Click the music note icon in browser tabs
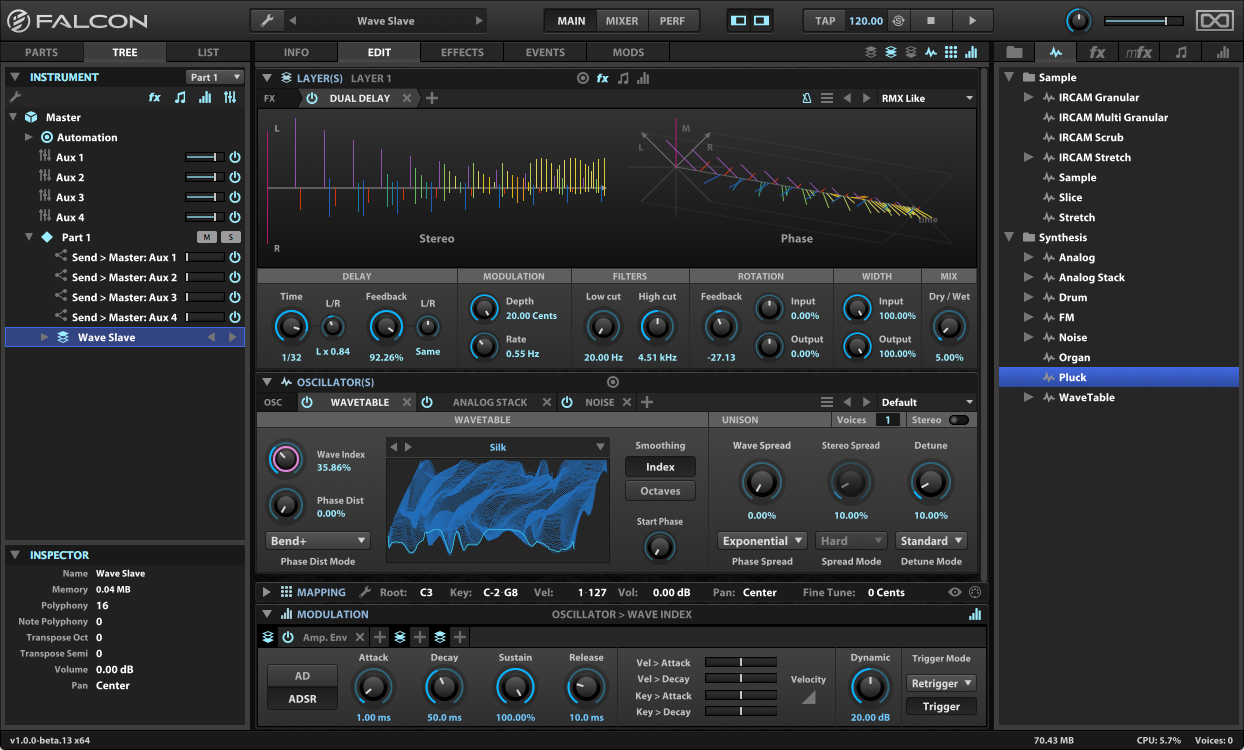The width and height of the screenshot is (1244, 750). tap(1181, 53)
